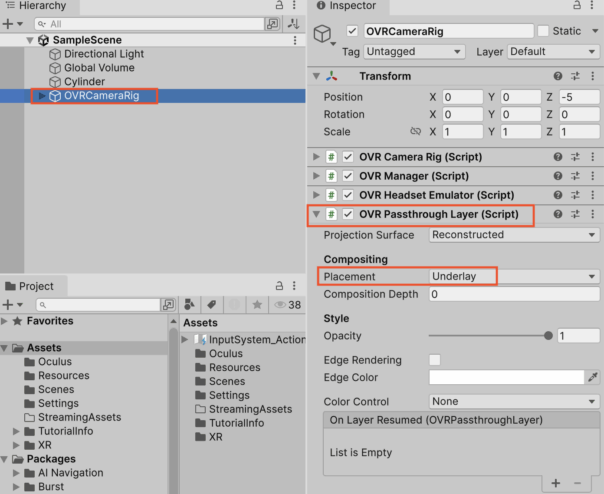
Task: Open Transform component help icon
Action: pyautogui.click(x=558, y=77)
